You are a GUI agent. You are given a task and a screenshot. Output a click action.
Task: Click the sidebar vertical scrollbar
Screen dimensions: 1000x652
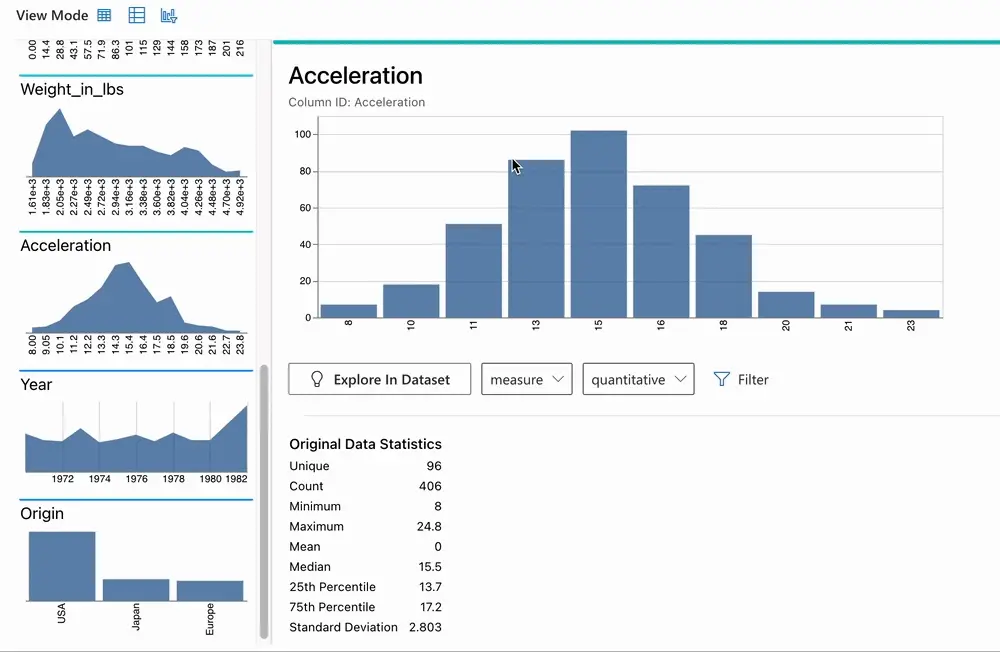coord(264,500)
